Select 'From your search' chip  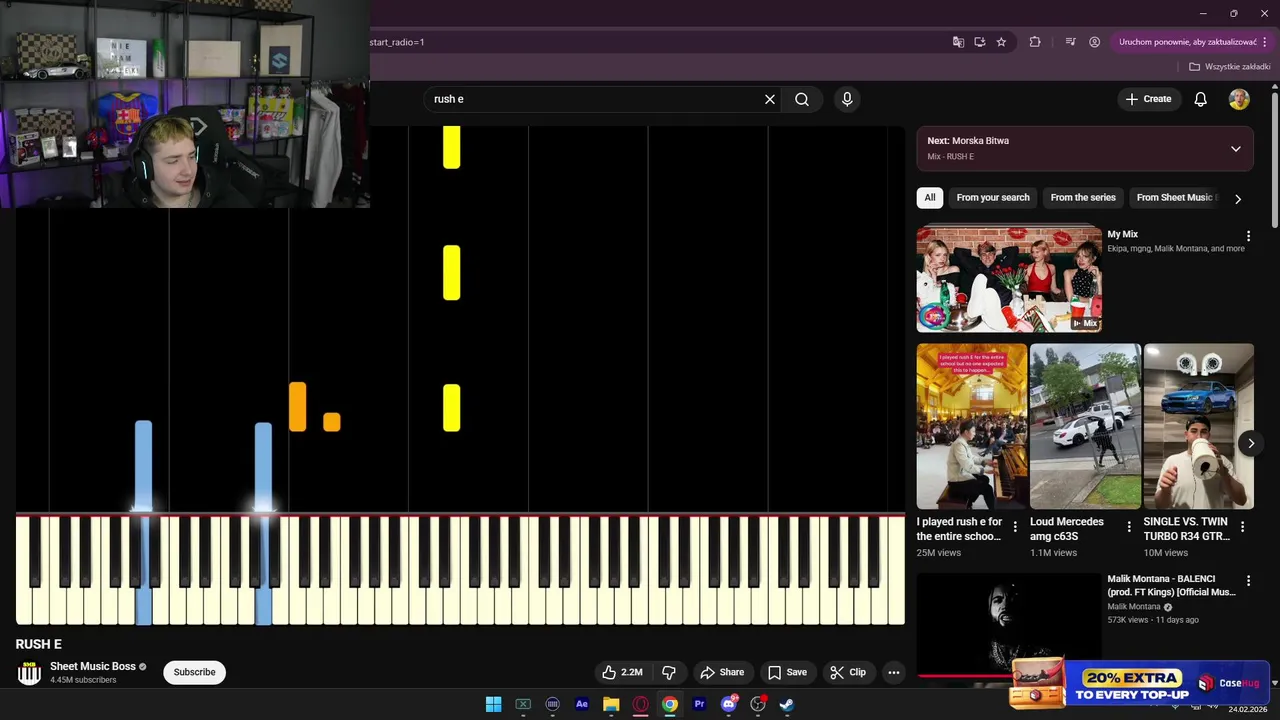tap(993, 198)
